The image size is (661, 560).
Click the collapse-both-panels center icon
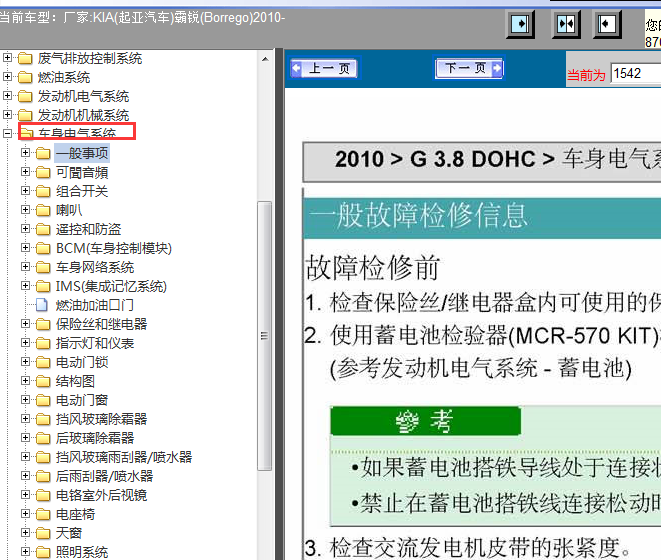[566, 24]
